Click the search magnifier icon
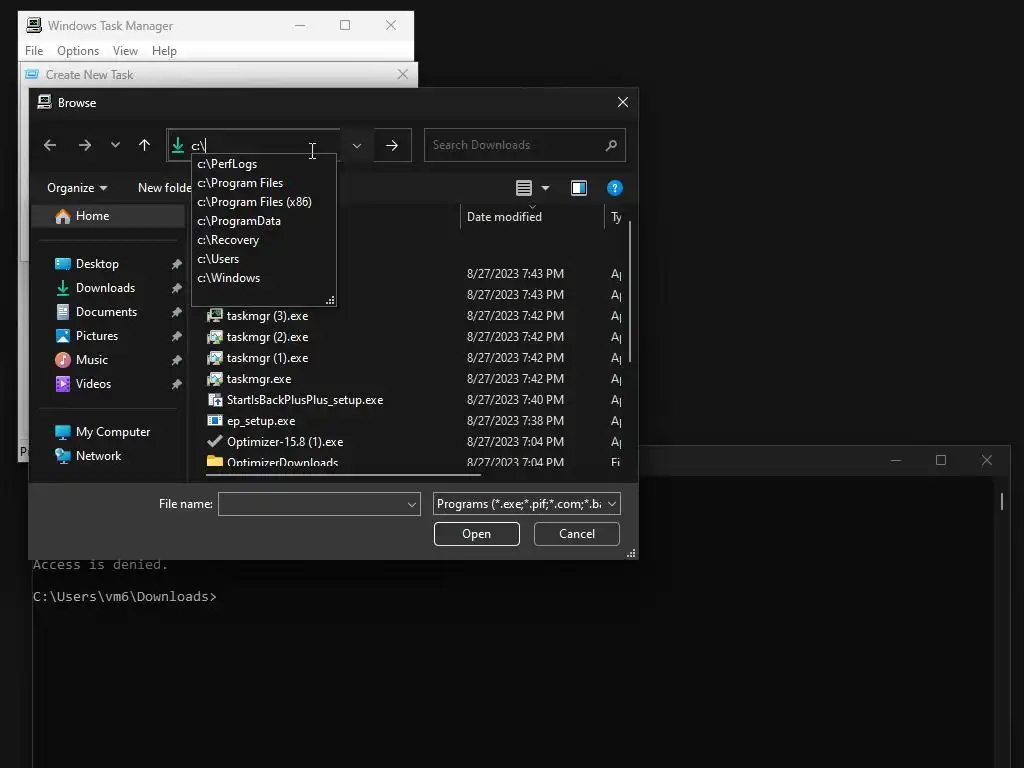 [x=611, y=145]
